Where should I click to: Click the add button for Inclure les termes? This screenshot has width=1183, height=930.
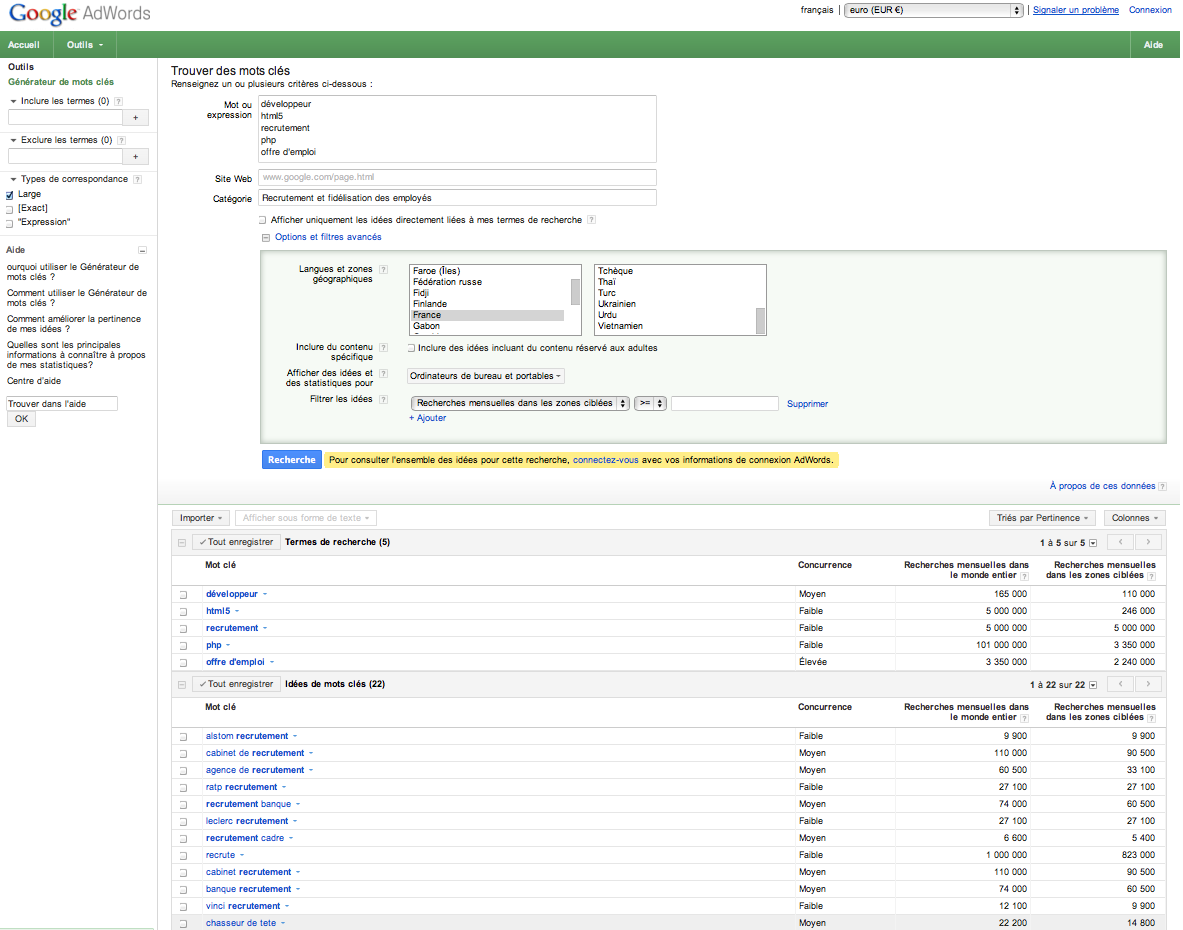(136, 118)
